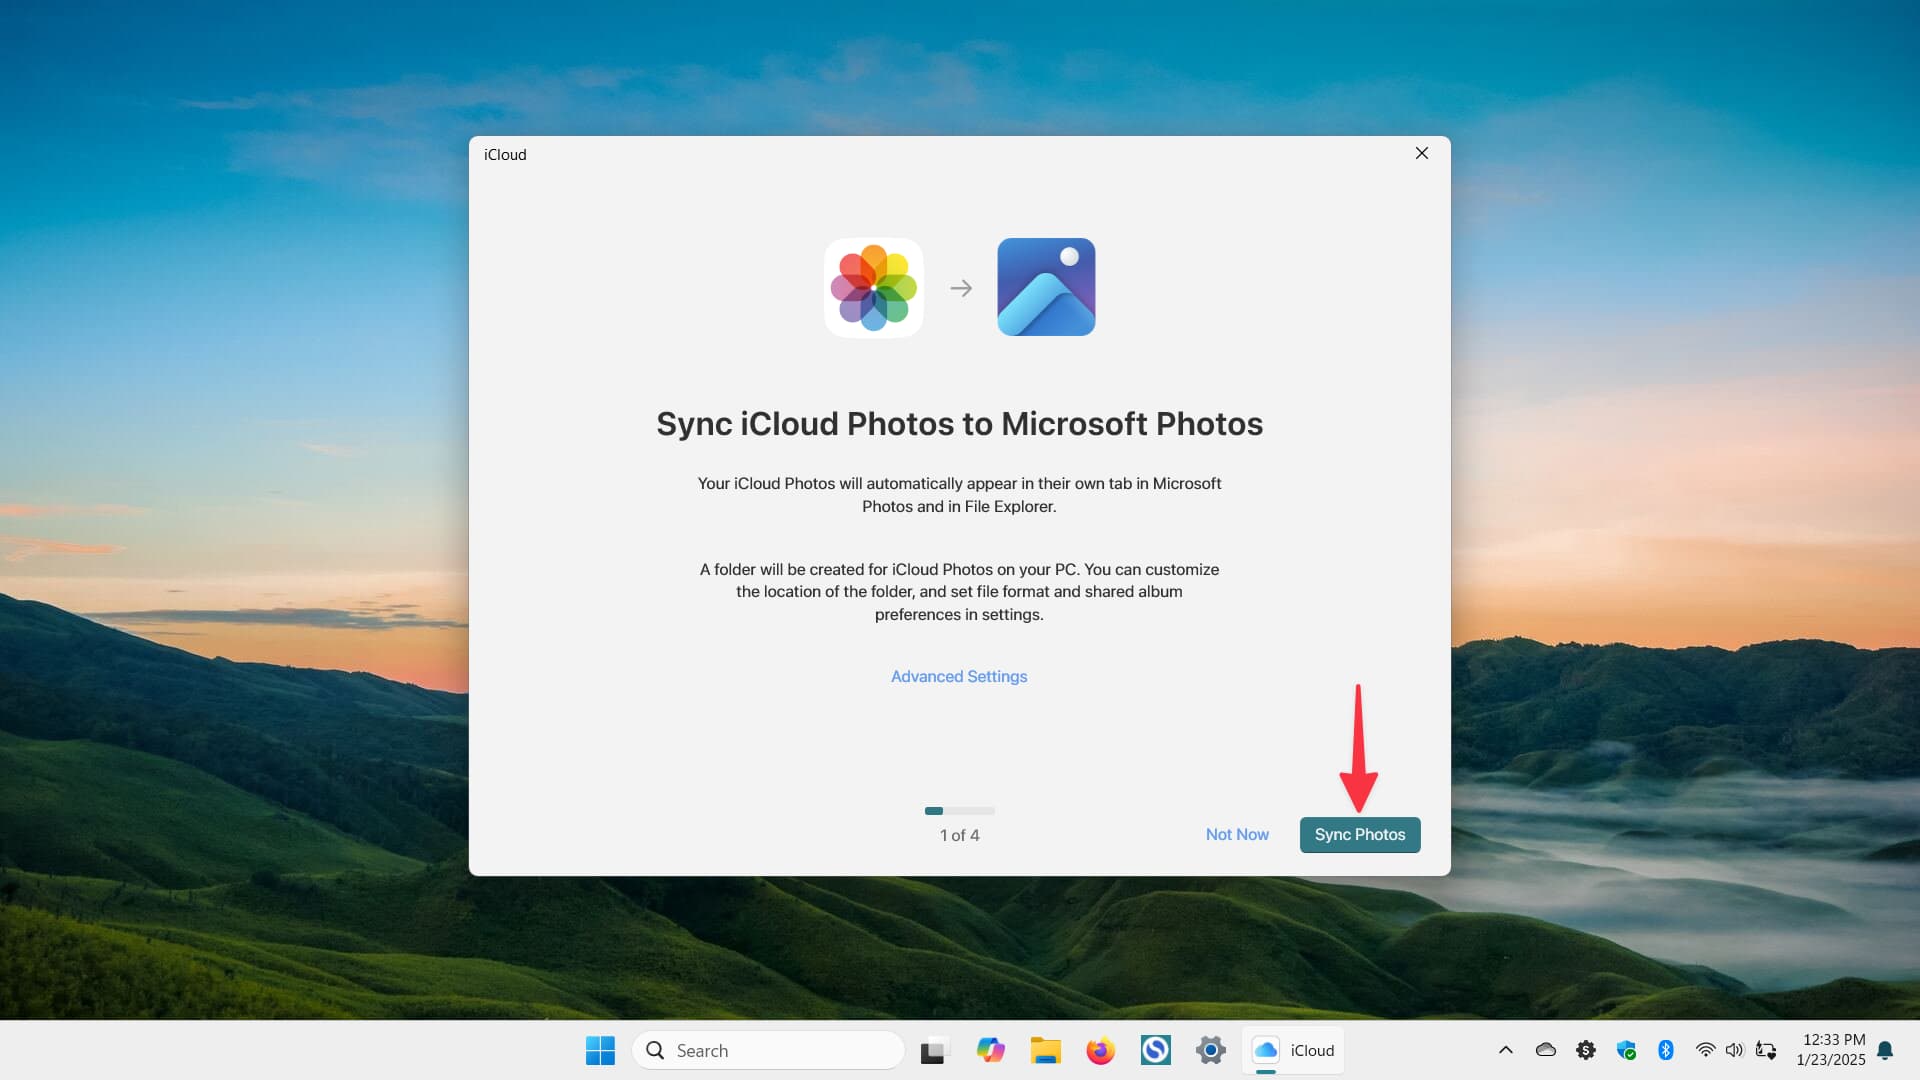Viewport: 1920px width, 1080px height.
Task: Click the Sync Photos button
Action: pos(1360,834)
